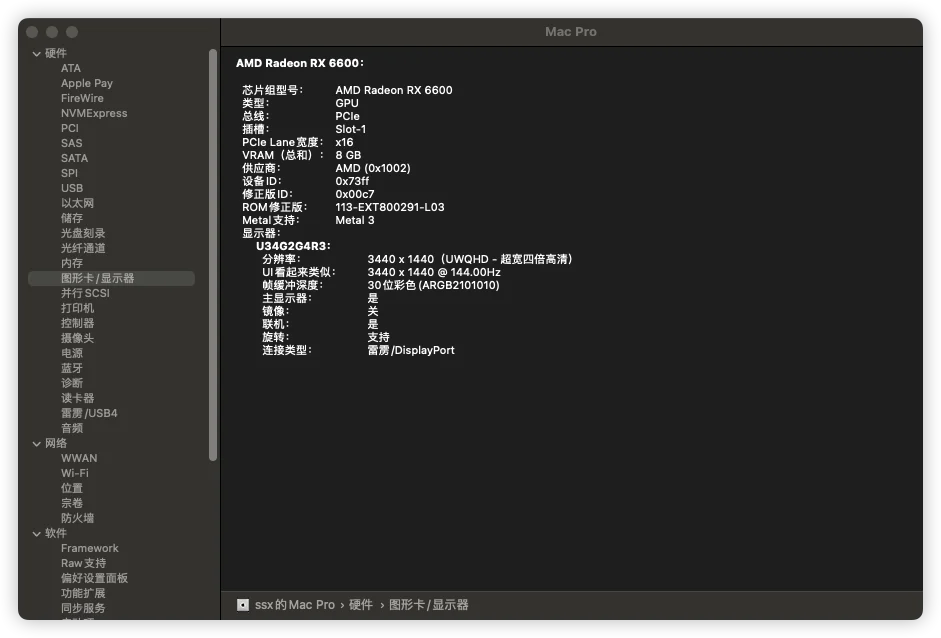Minimize the Mac Pro window

(52, 32)
